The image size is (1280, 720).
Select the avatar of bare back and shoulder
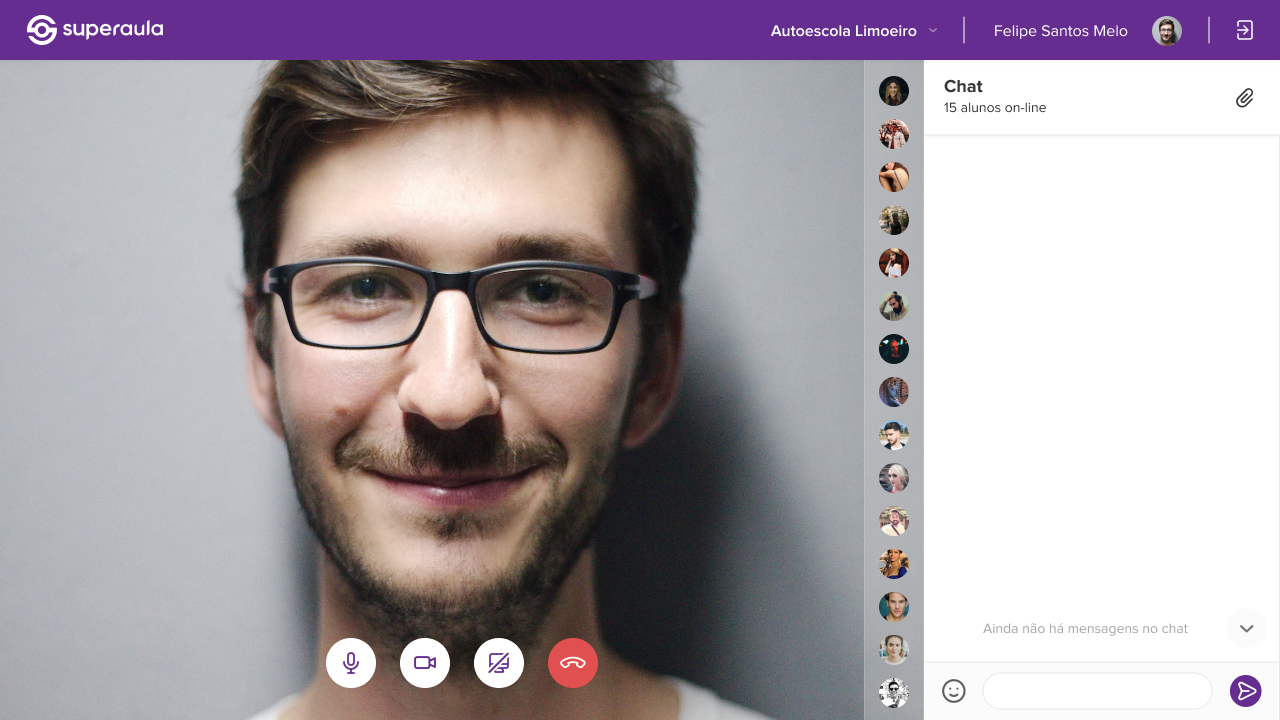point(894,177)
